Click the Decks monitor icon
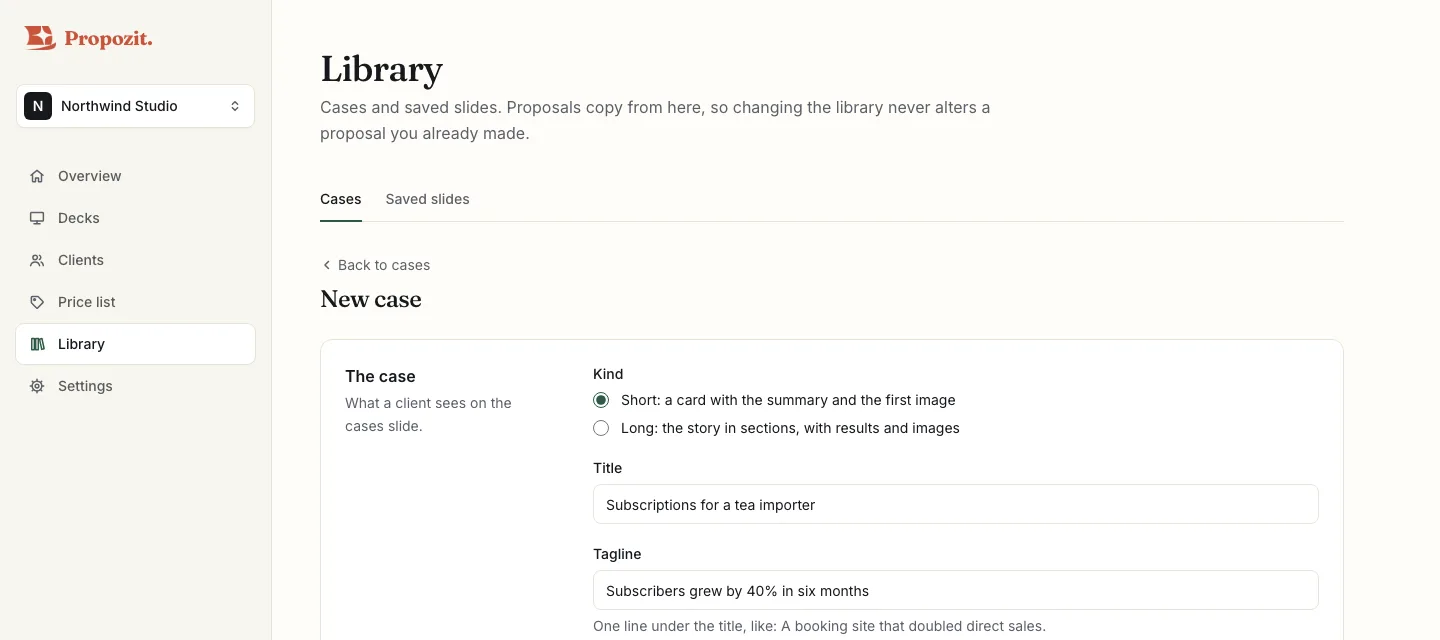 pos(37,218)
